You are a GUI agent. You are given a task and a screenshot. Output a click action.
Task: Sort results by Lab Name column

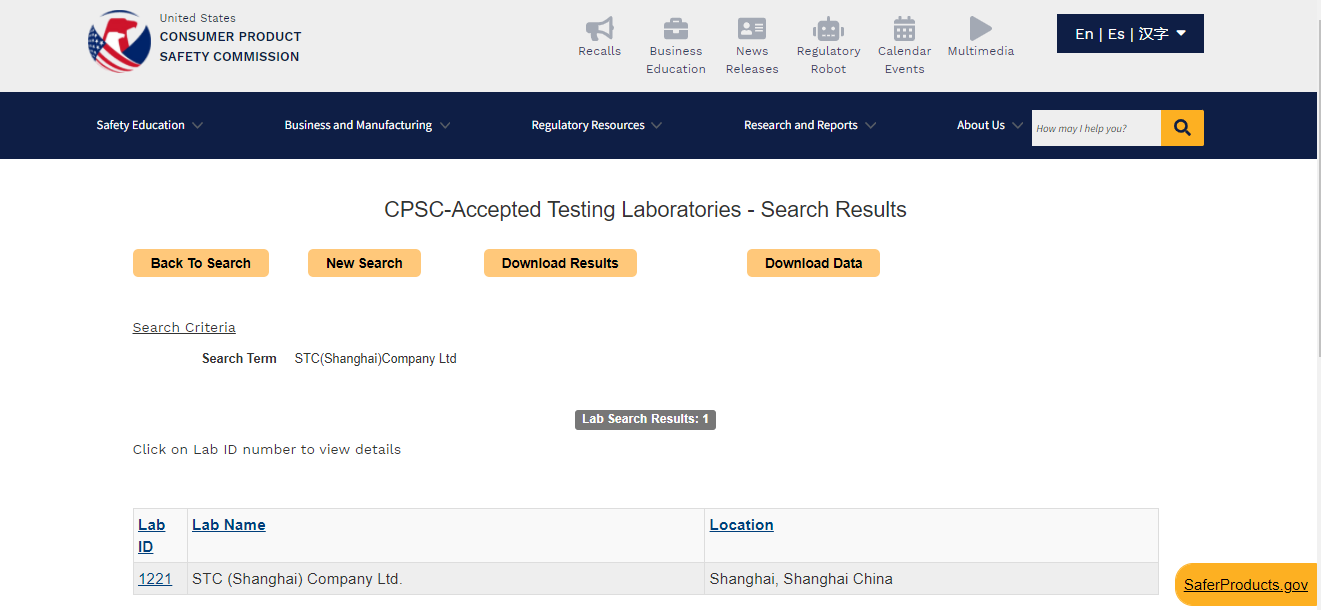(x=229, y=524)
